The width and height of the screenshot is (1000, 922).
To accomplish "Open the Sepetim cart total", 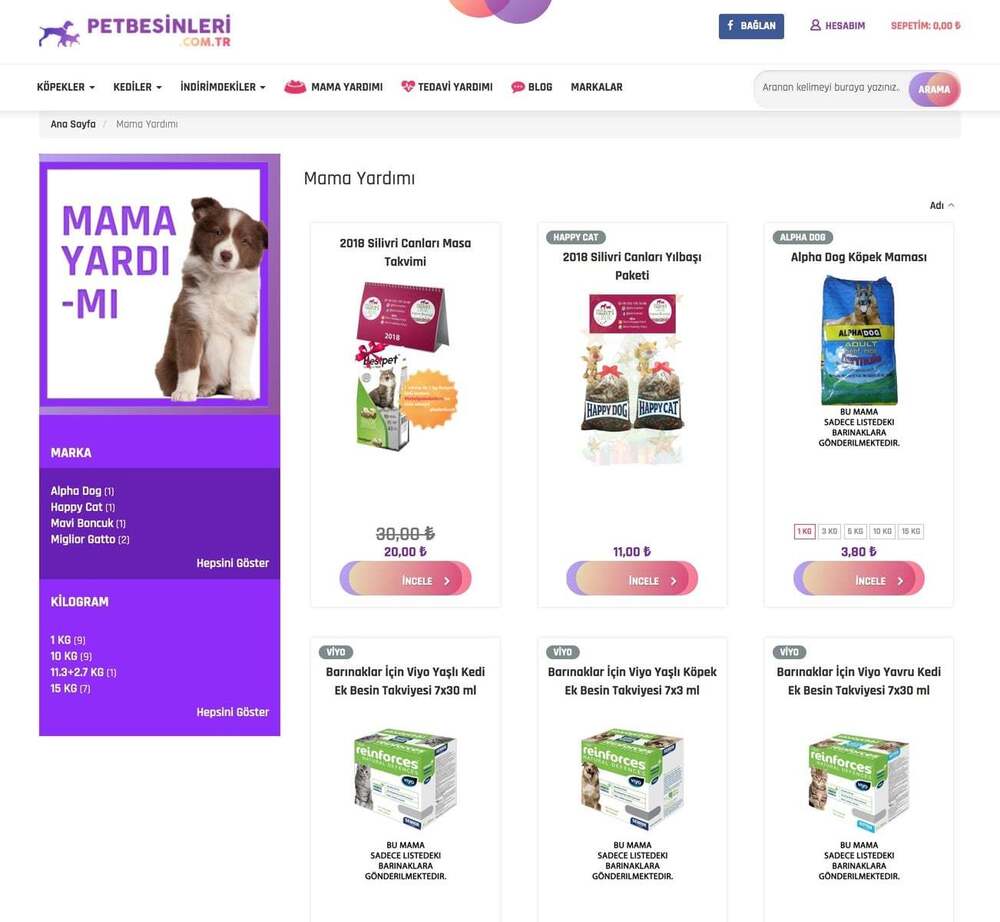I will (x=925, y=26).
